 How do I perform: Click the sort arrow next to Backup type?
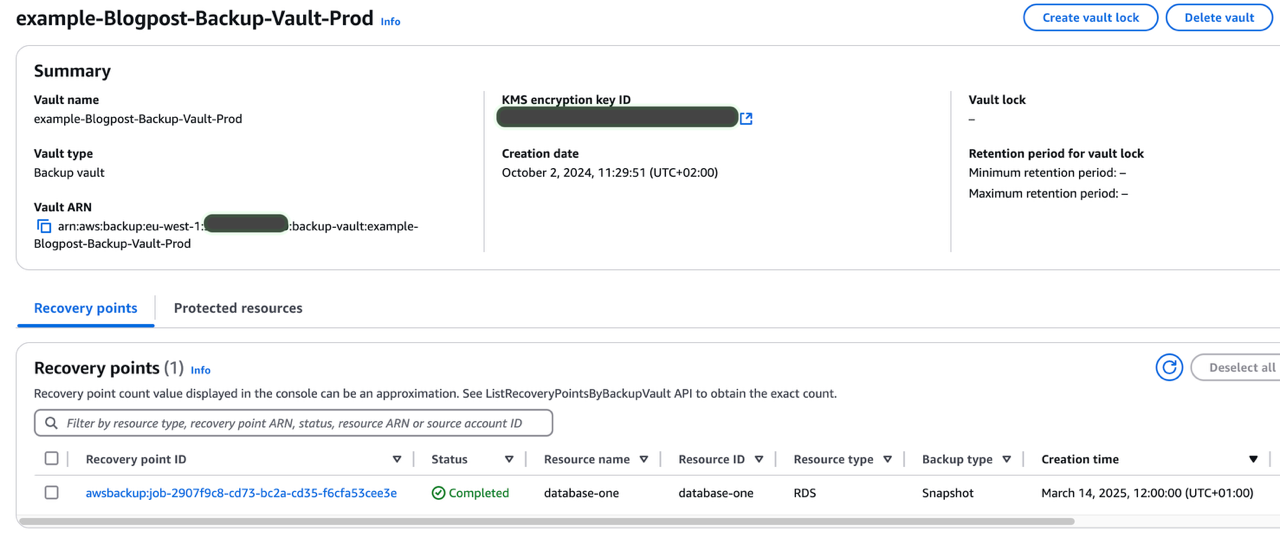click(1006, 460)
